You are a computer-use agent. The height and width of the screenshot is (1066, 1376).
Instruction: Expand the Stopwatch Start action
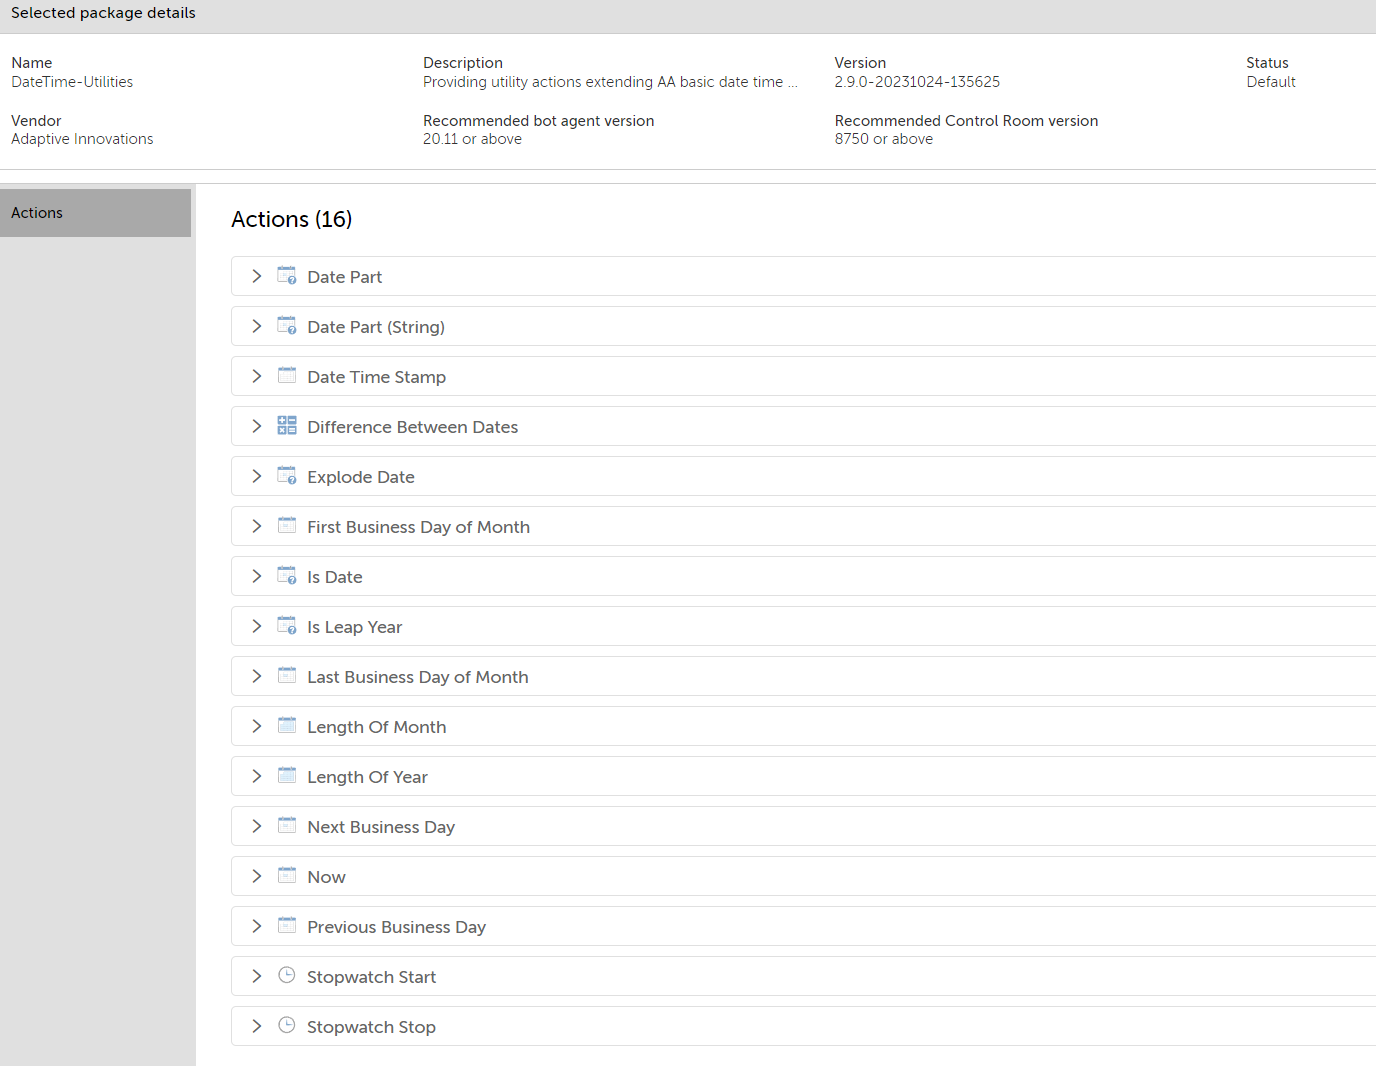click(257, 976)
